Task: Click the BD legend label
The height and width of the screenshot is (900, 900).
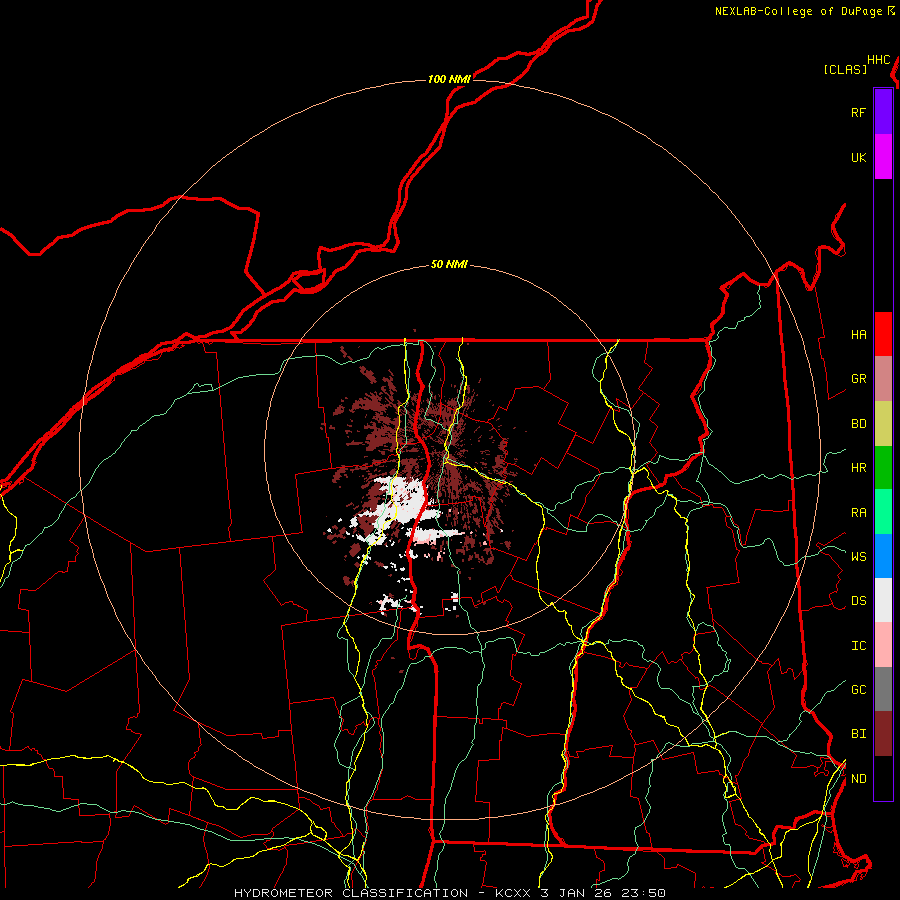Action: coord(858,424)
